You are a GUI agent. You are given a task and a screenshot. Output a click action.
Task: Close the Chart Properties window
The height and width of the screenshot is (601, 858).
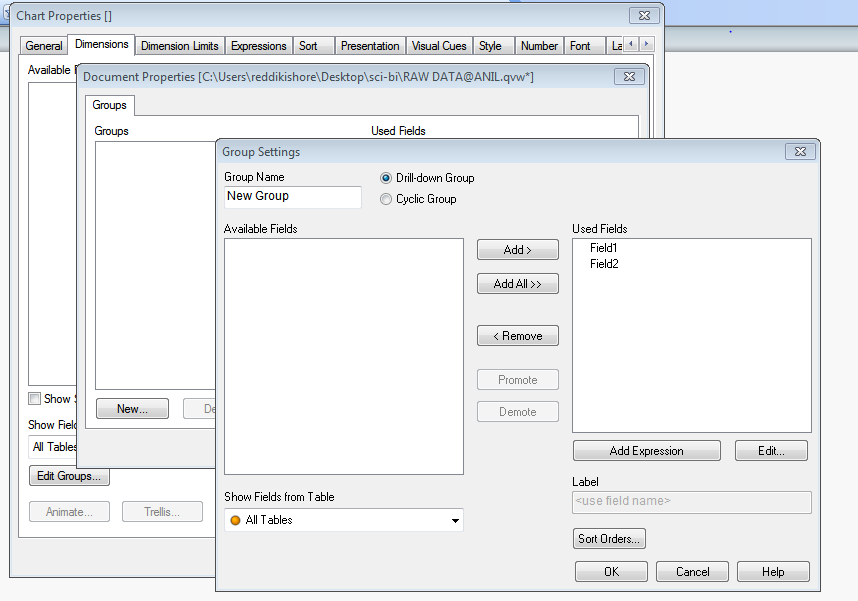644,16
